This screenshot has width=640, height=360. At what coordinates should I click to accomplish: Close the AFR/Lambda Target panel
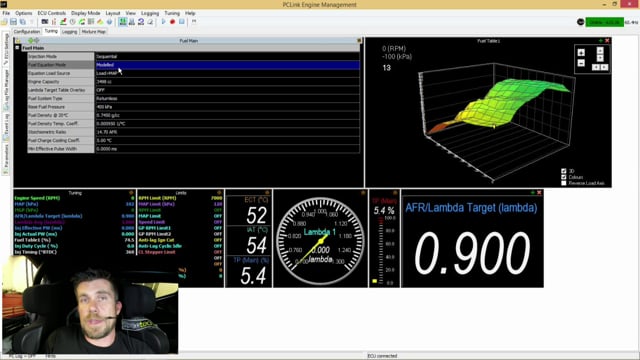point(539,192)
